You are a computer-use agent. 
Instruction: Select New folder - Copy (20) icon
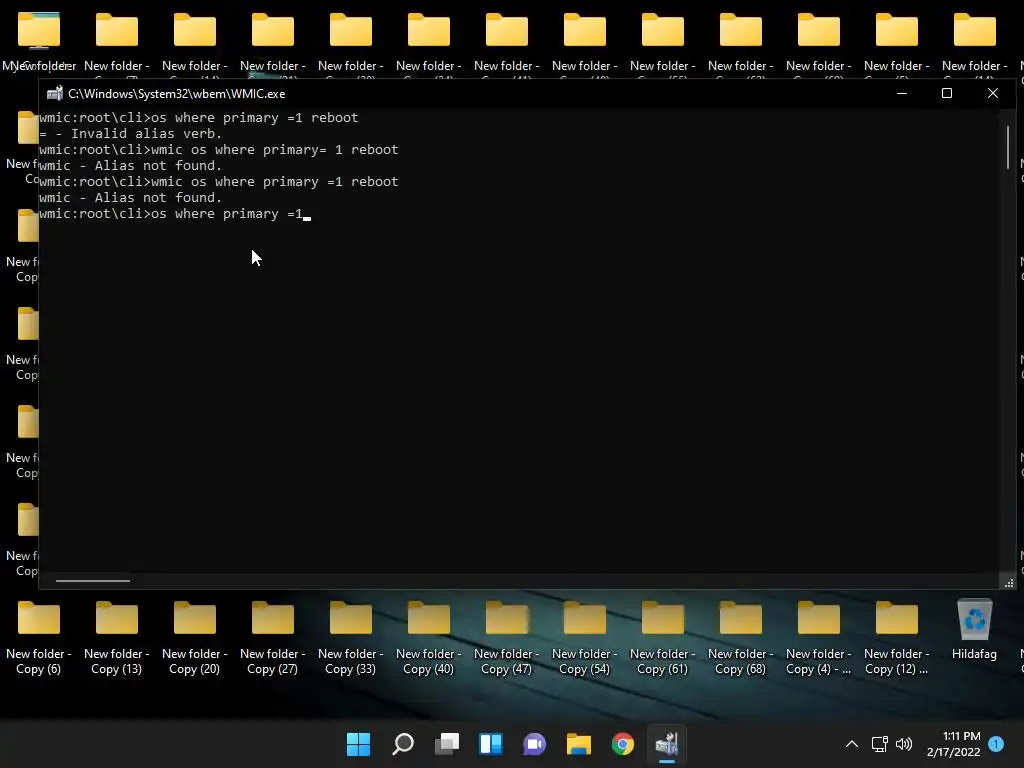pos(195,637)
